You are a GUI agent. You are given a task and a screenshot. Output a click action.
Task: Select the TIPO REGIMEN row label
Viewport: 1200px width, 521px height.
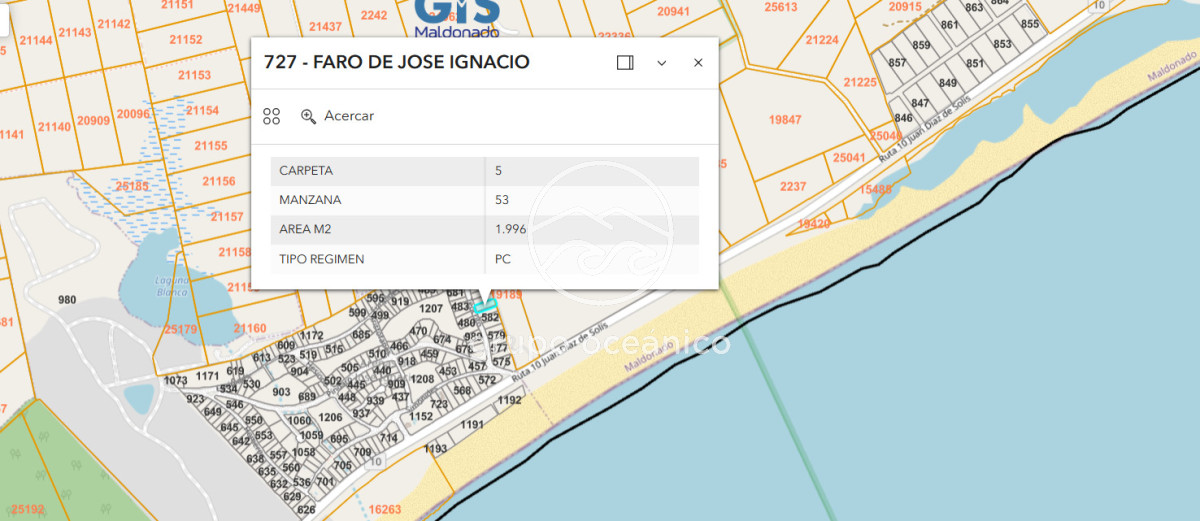(x=321, y=259)
